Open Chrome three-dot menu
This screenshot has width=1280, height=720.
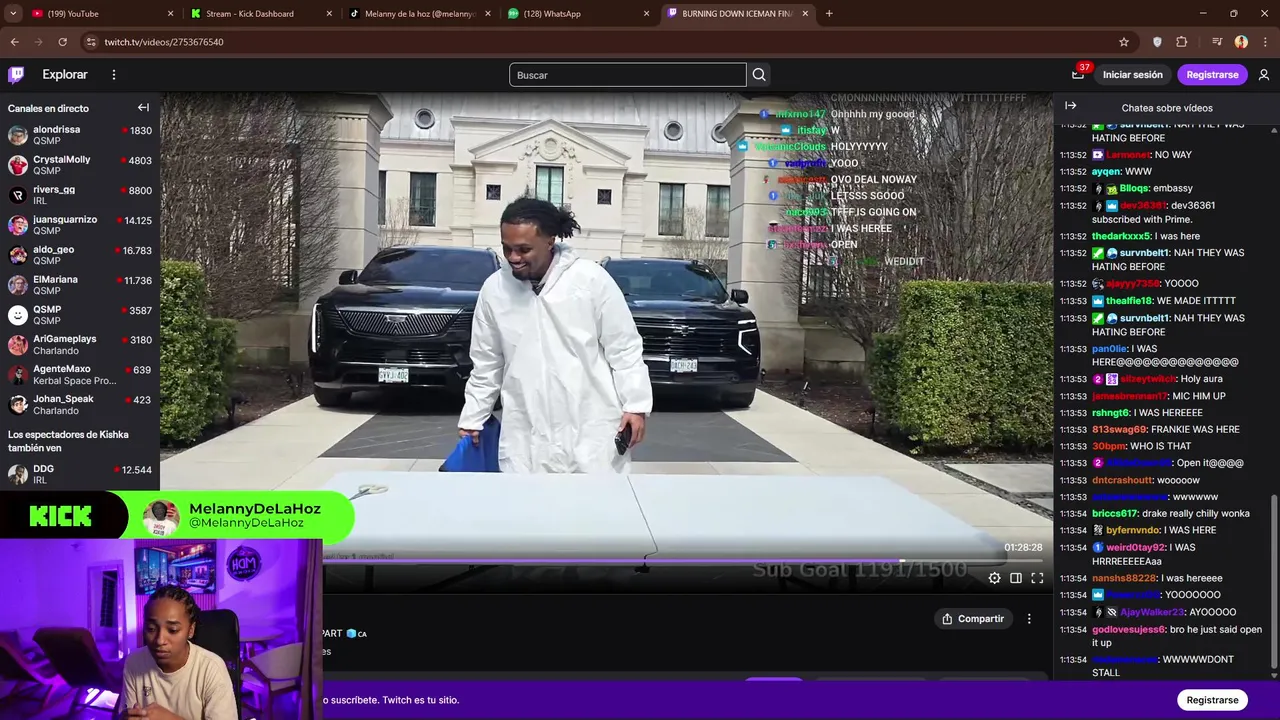(1264, 42)
